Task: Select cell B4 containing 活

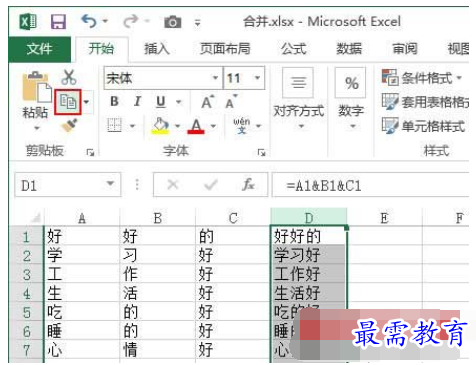Action: pos(157,293)
